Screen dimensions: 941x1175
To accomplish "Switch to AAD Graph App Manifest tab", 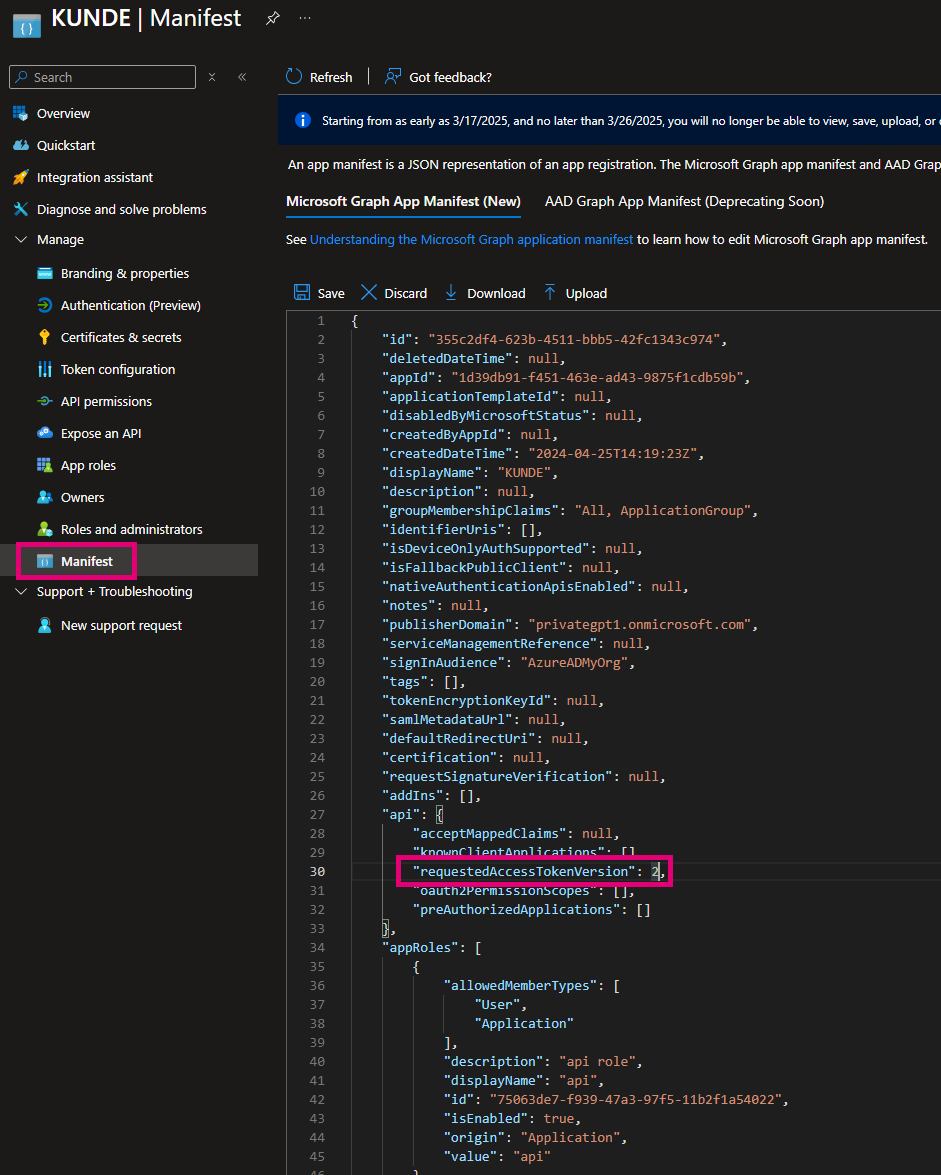I will tap(684, 201).
